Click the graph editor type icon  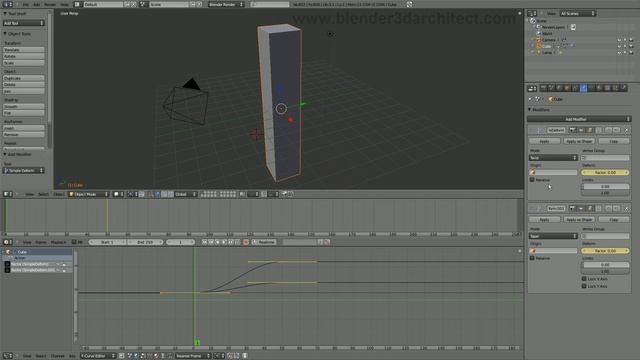pyautogui.click(x=7, y=356)
